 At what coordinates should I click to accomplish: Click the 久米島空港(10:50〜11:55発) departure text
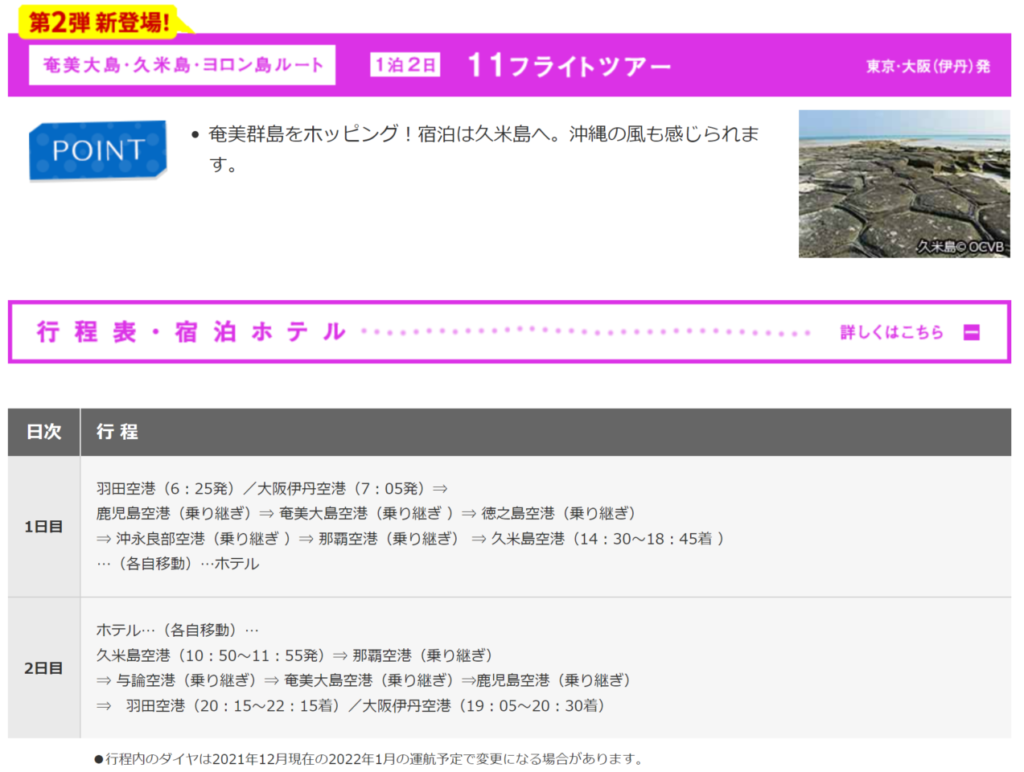[211, 656]
